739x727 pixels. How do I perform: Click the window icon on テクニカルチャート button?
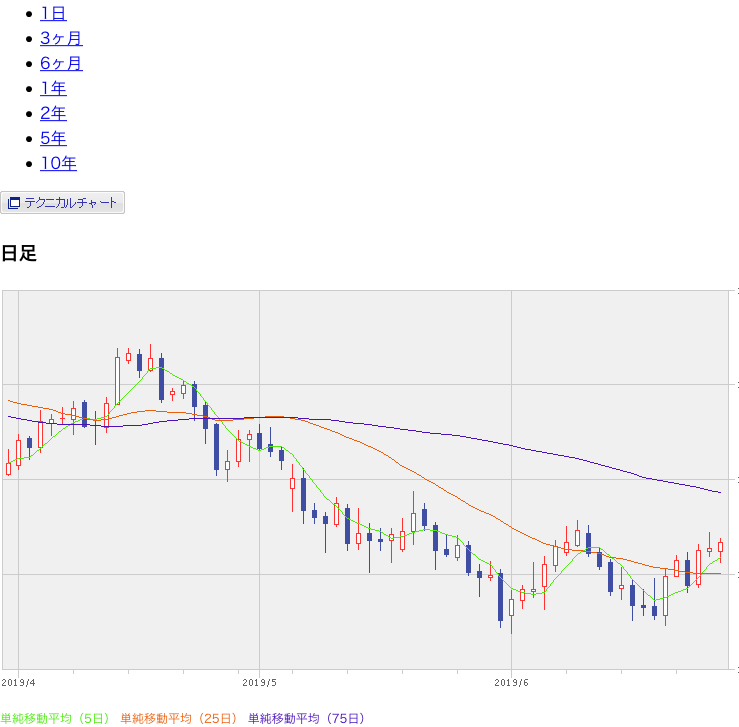(x=14, y=203)
